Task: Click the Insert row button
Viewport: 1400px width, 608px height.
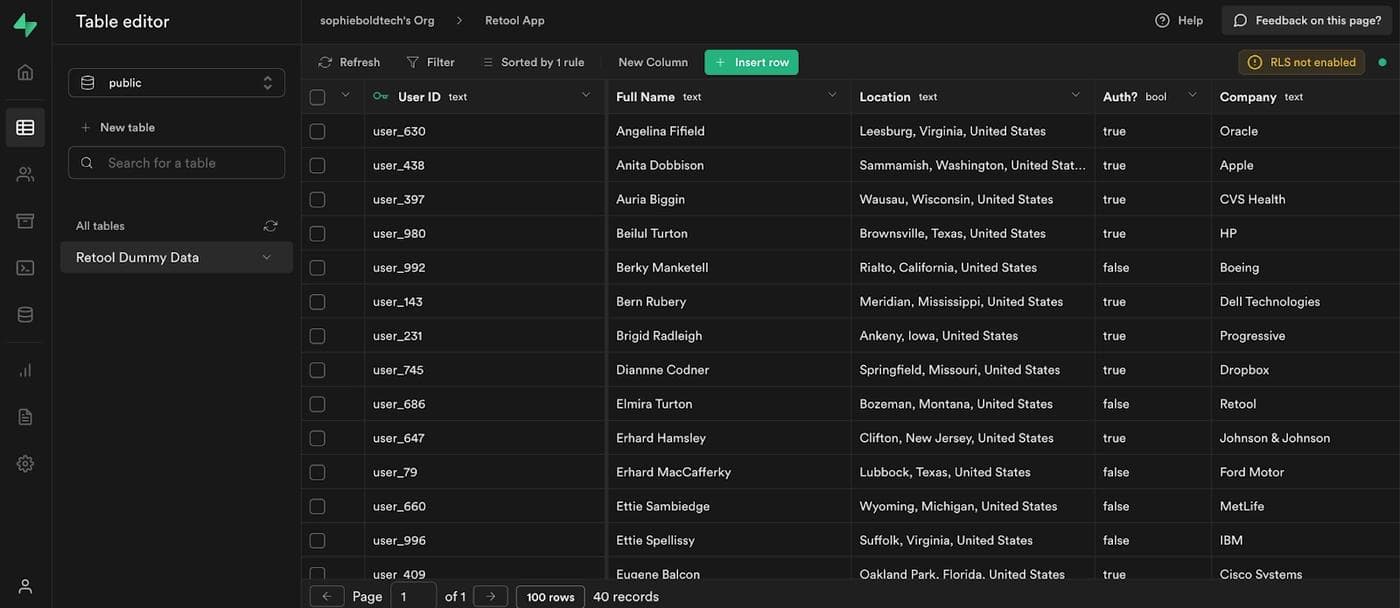Action: (751, 62)
